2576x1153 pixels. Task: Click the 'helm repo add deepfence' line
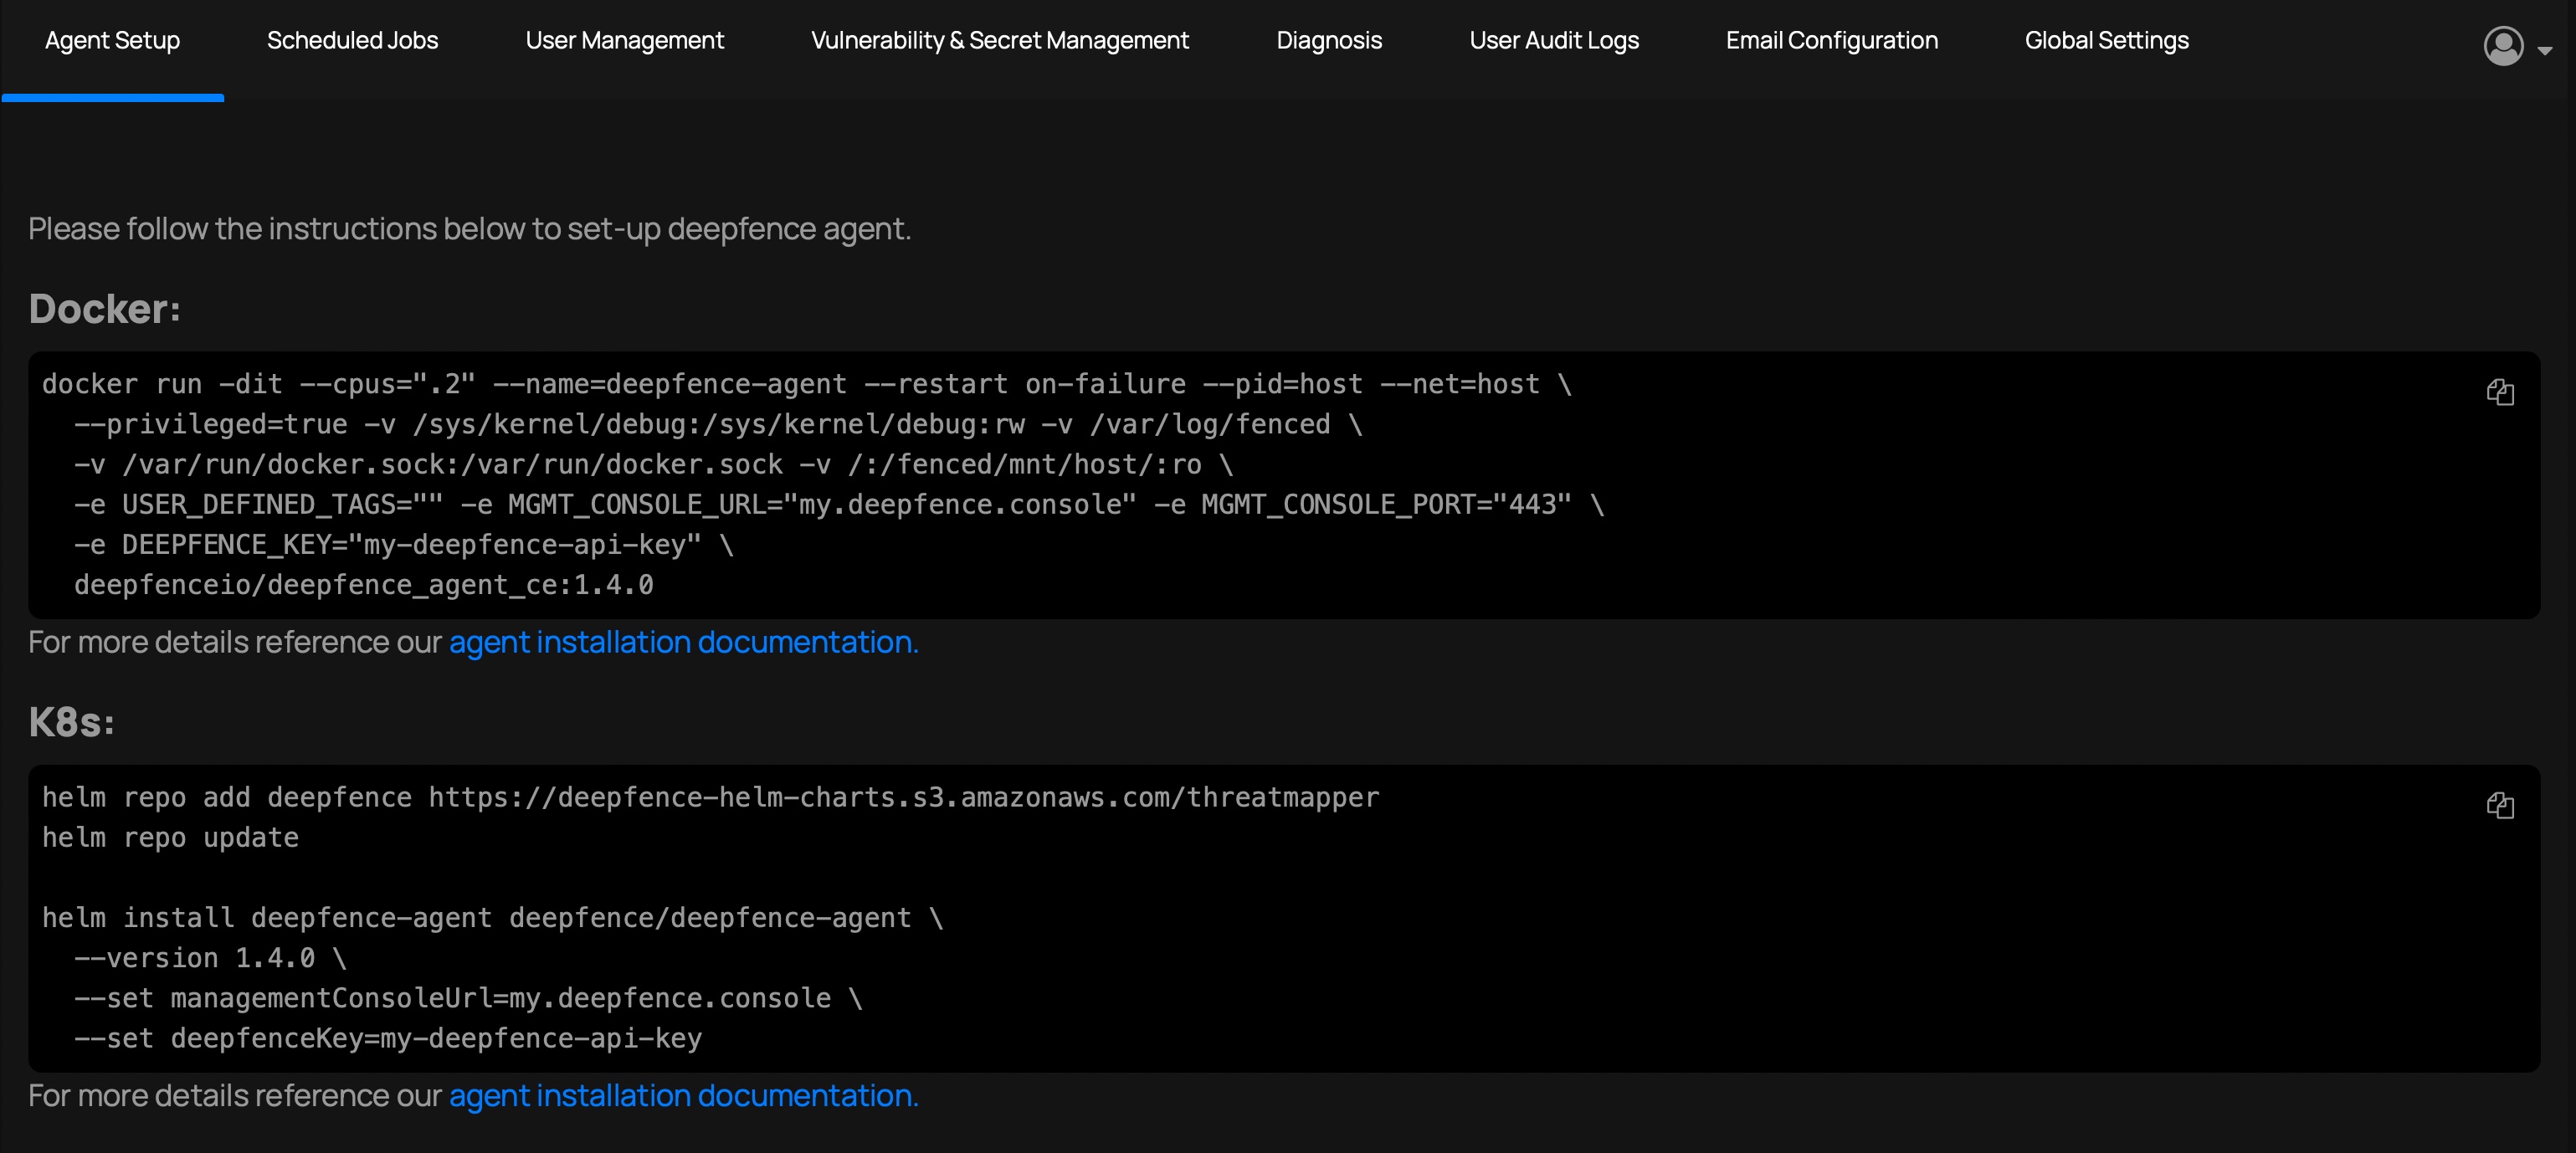pos(710,798)
